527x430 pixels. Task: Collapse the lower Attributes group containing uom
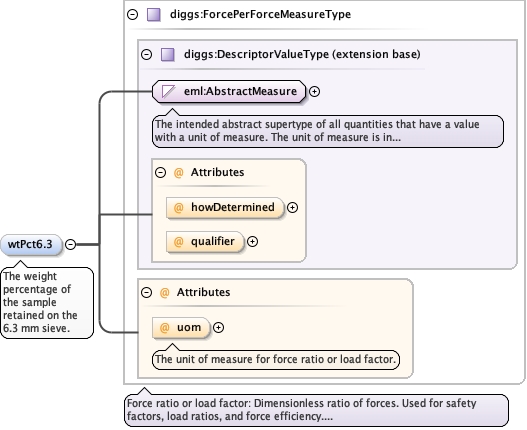(147, 292)
